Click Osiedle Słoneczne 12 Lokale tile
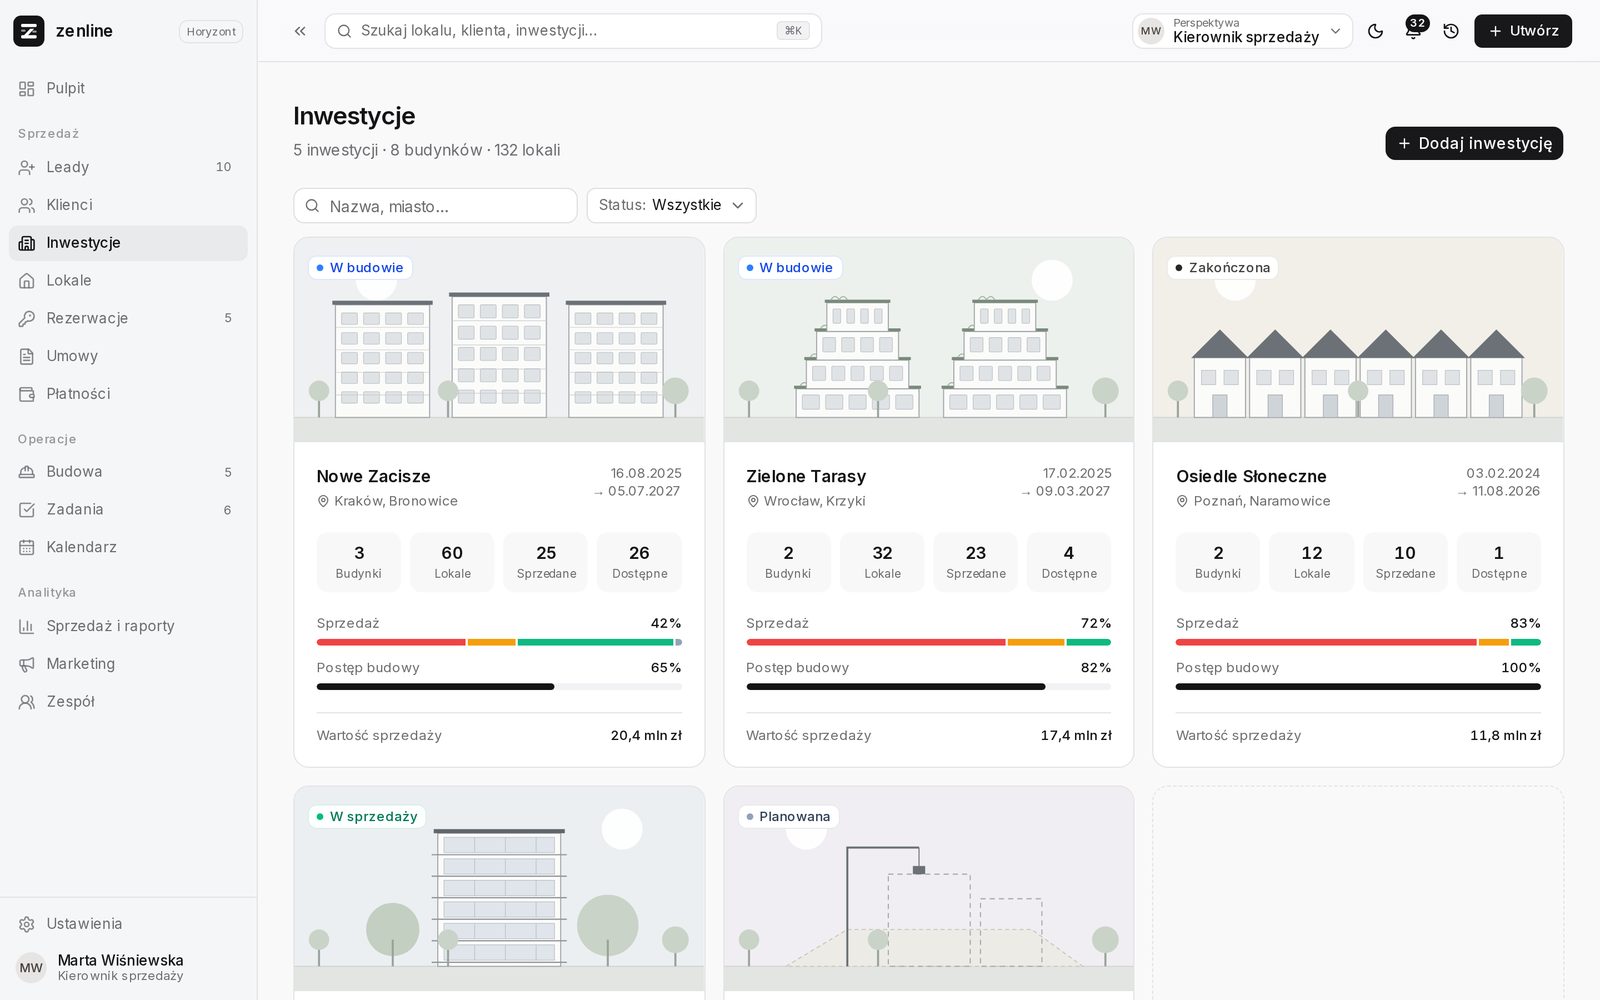This screenshot has height=1000, width=1600. pos(1311,562)
